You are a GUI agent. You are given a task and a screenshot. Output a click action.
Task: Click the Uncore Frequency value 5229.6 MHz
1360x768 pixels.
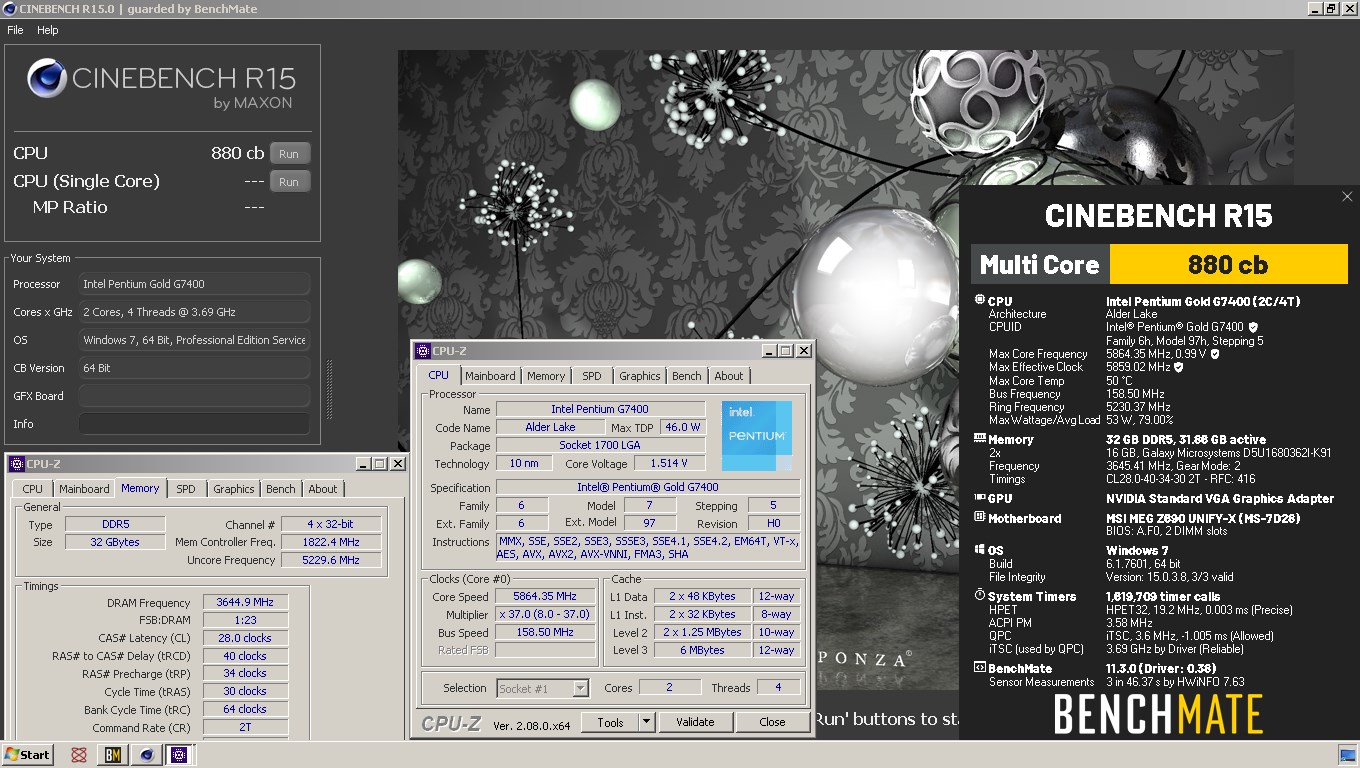[x=330, y=560]
